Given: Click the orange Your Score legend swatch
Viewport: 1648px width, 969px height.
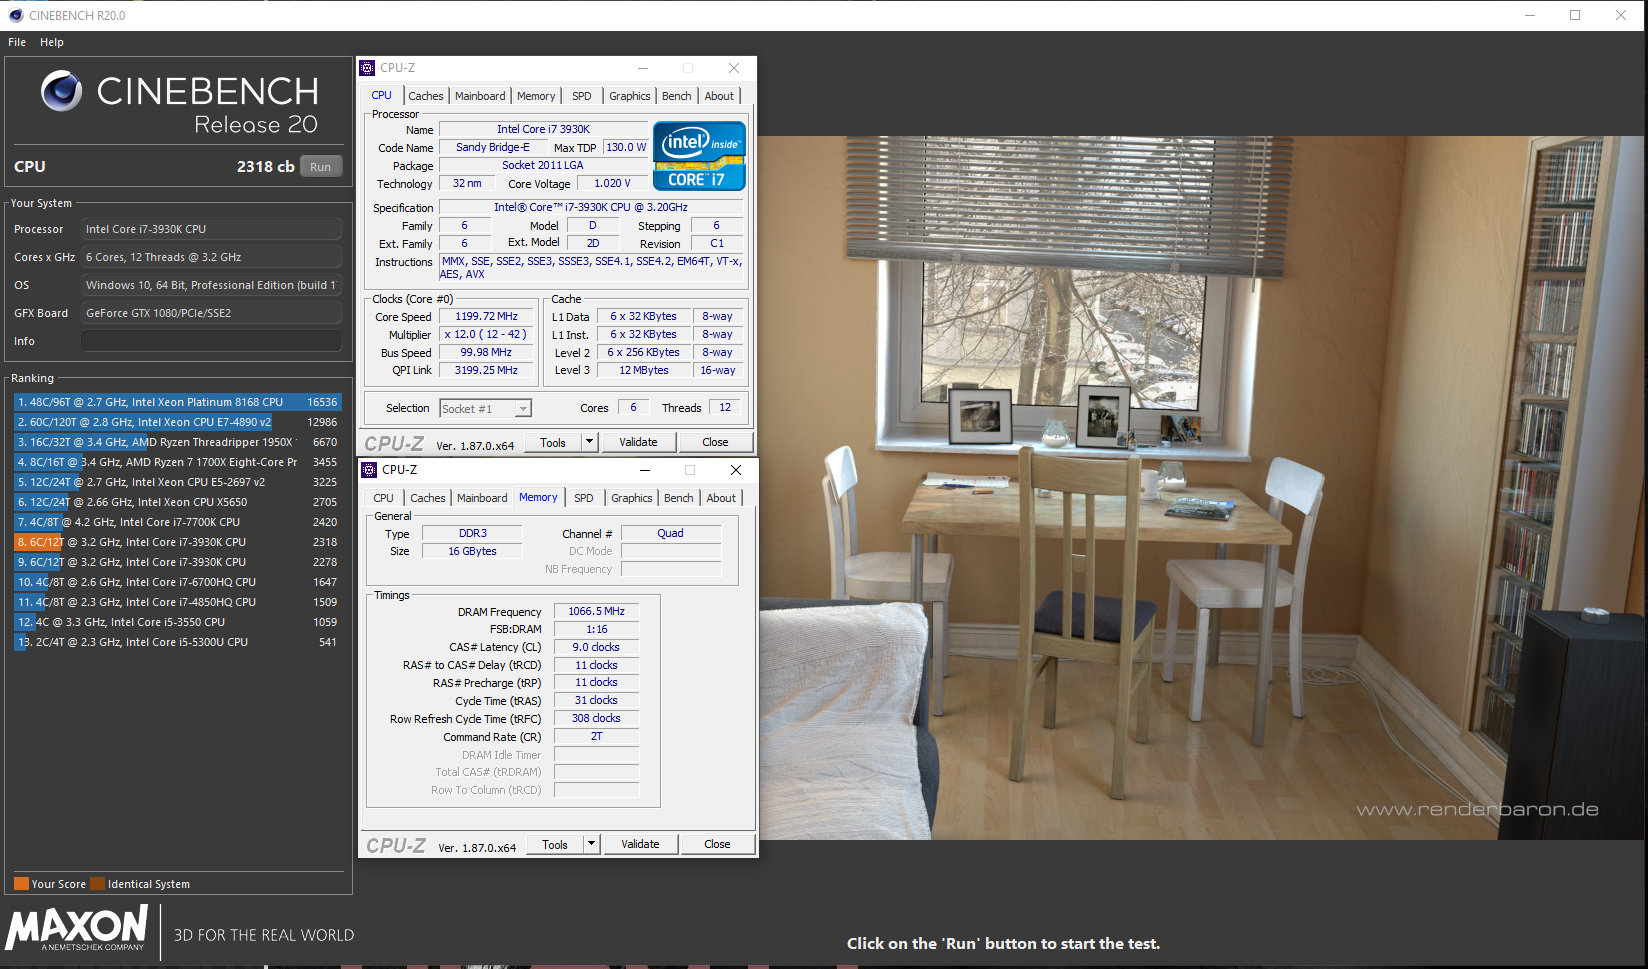Looking at the screenshot, I should tap(21, 884).
